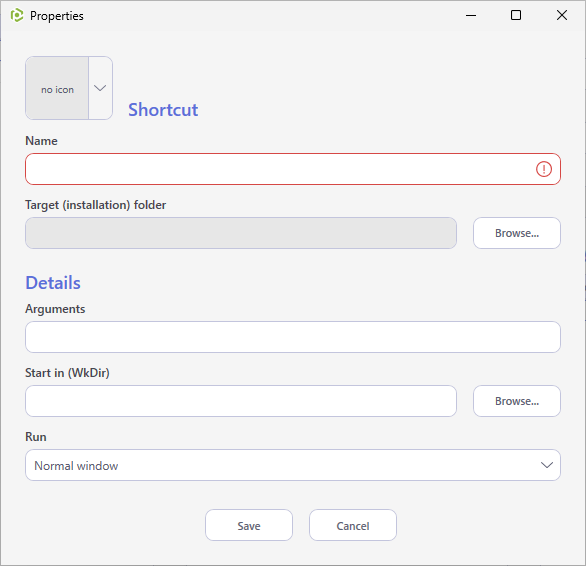Focus the Name input field
The height and width of the screenshot is (566, 586).
[x=293, y=169]
